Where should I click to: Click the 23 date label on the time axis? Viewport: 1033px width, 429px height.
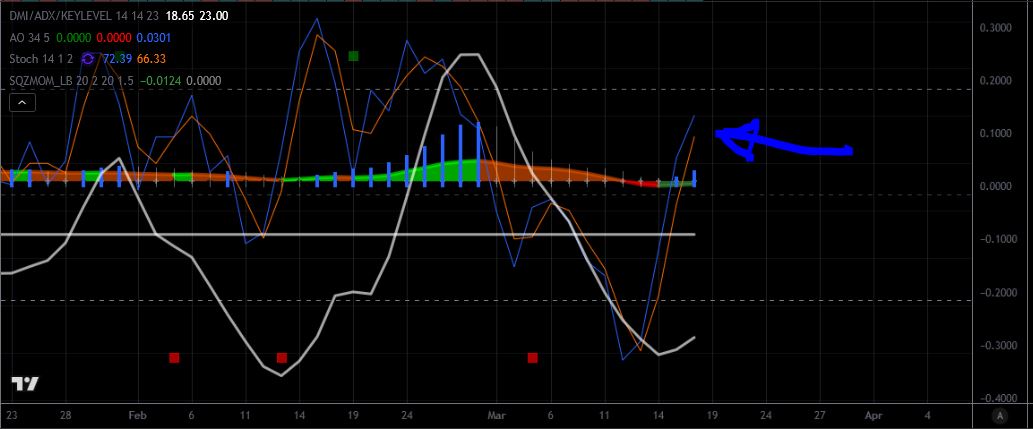tap(11, 416)
